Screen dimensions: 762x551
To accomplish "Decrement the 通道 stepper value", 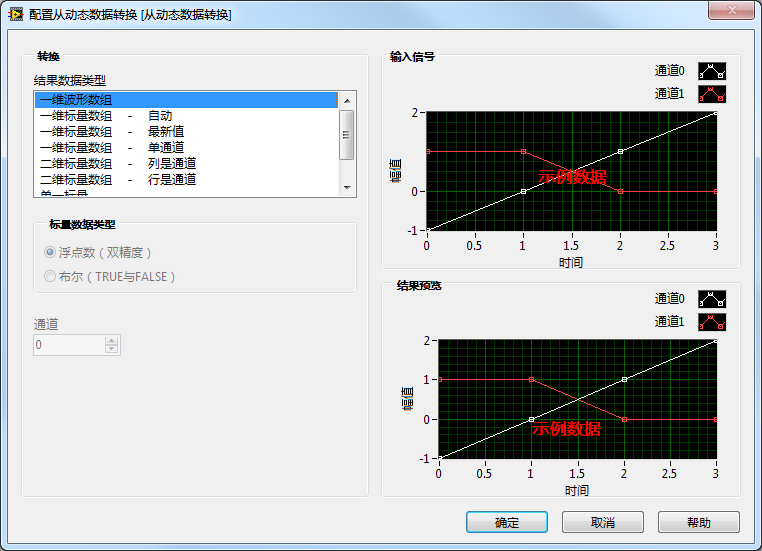I will (x=112, y=349).
